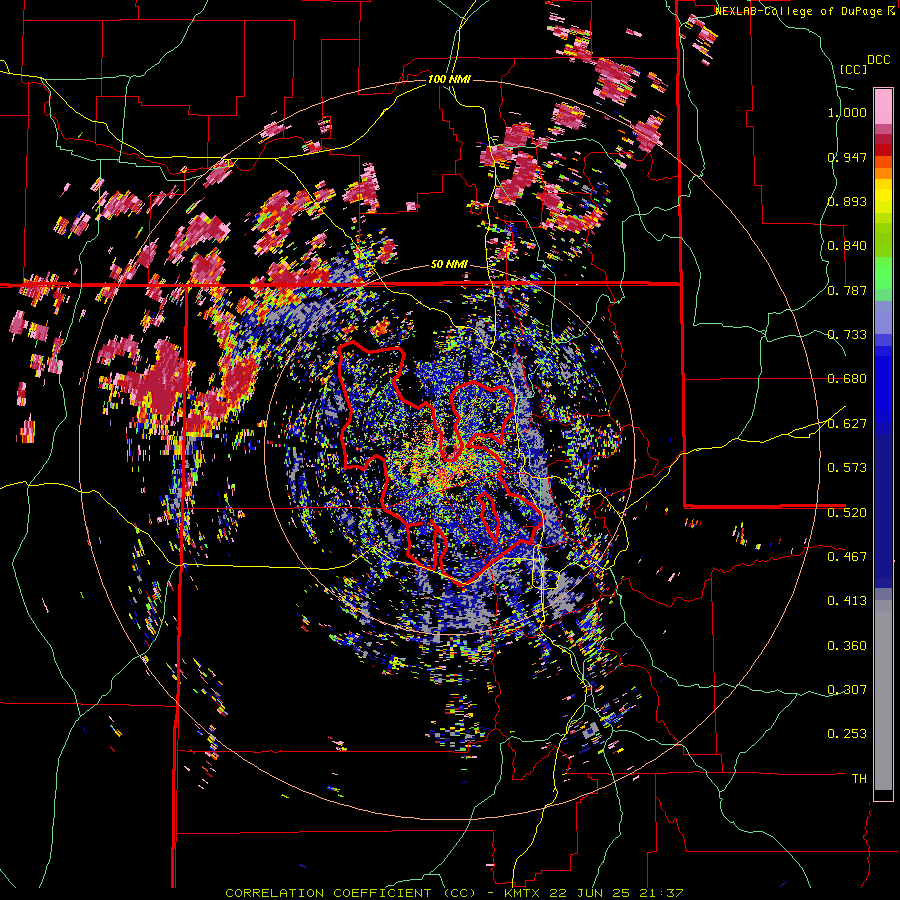Click the 0.360 scale value
The width and height of the screenshot is (900, 900).
point(847,646)
